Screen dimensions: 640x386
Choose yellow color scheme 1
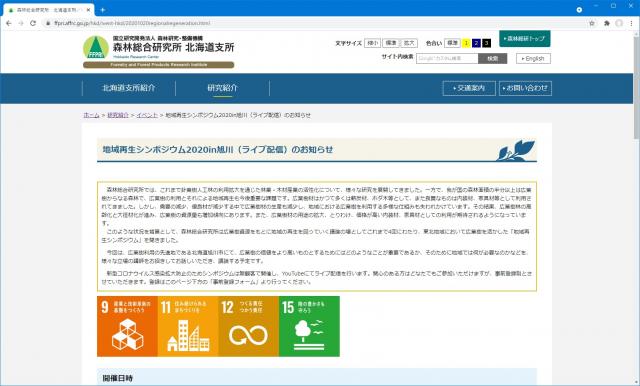pos(466,43)
